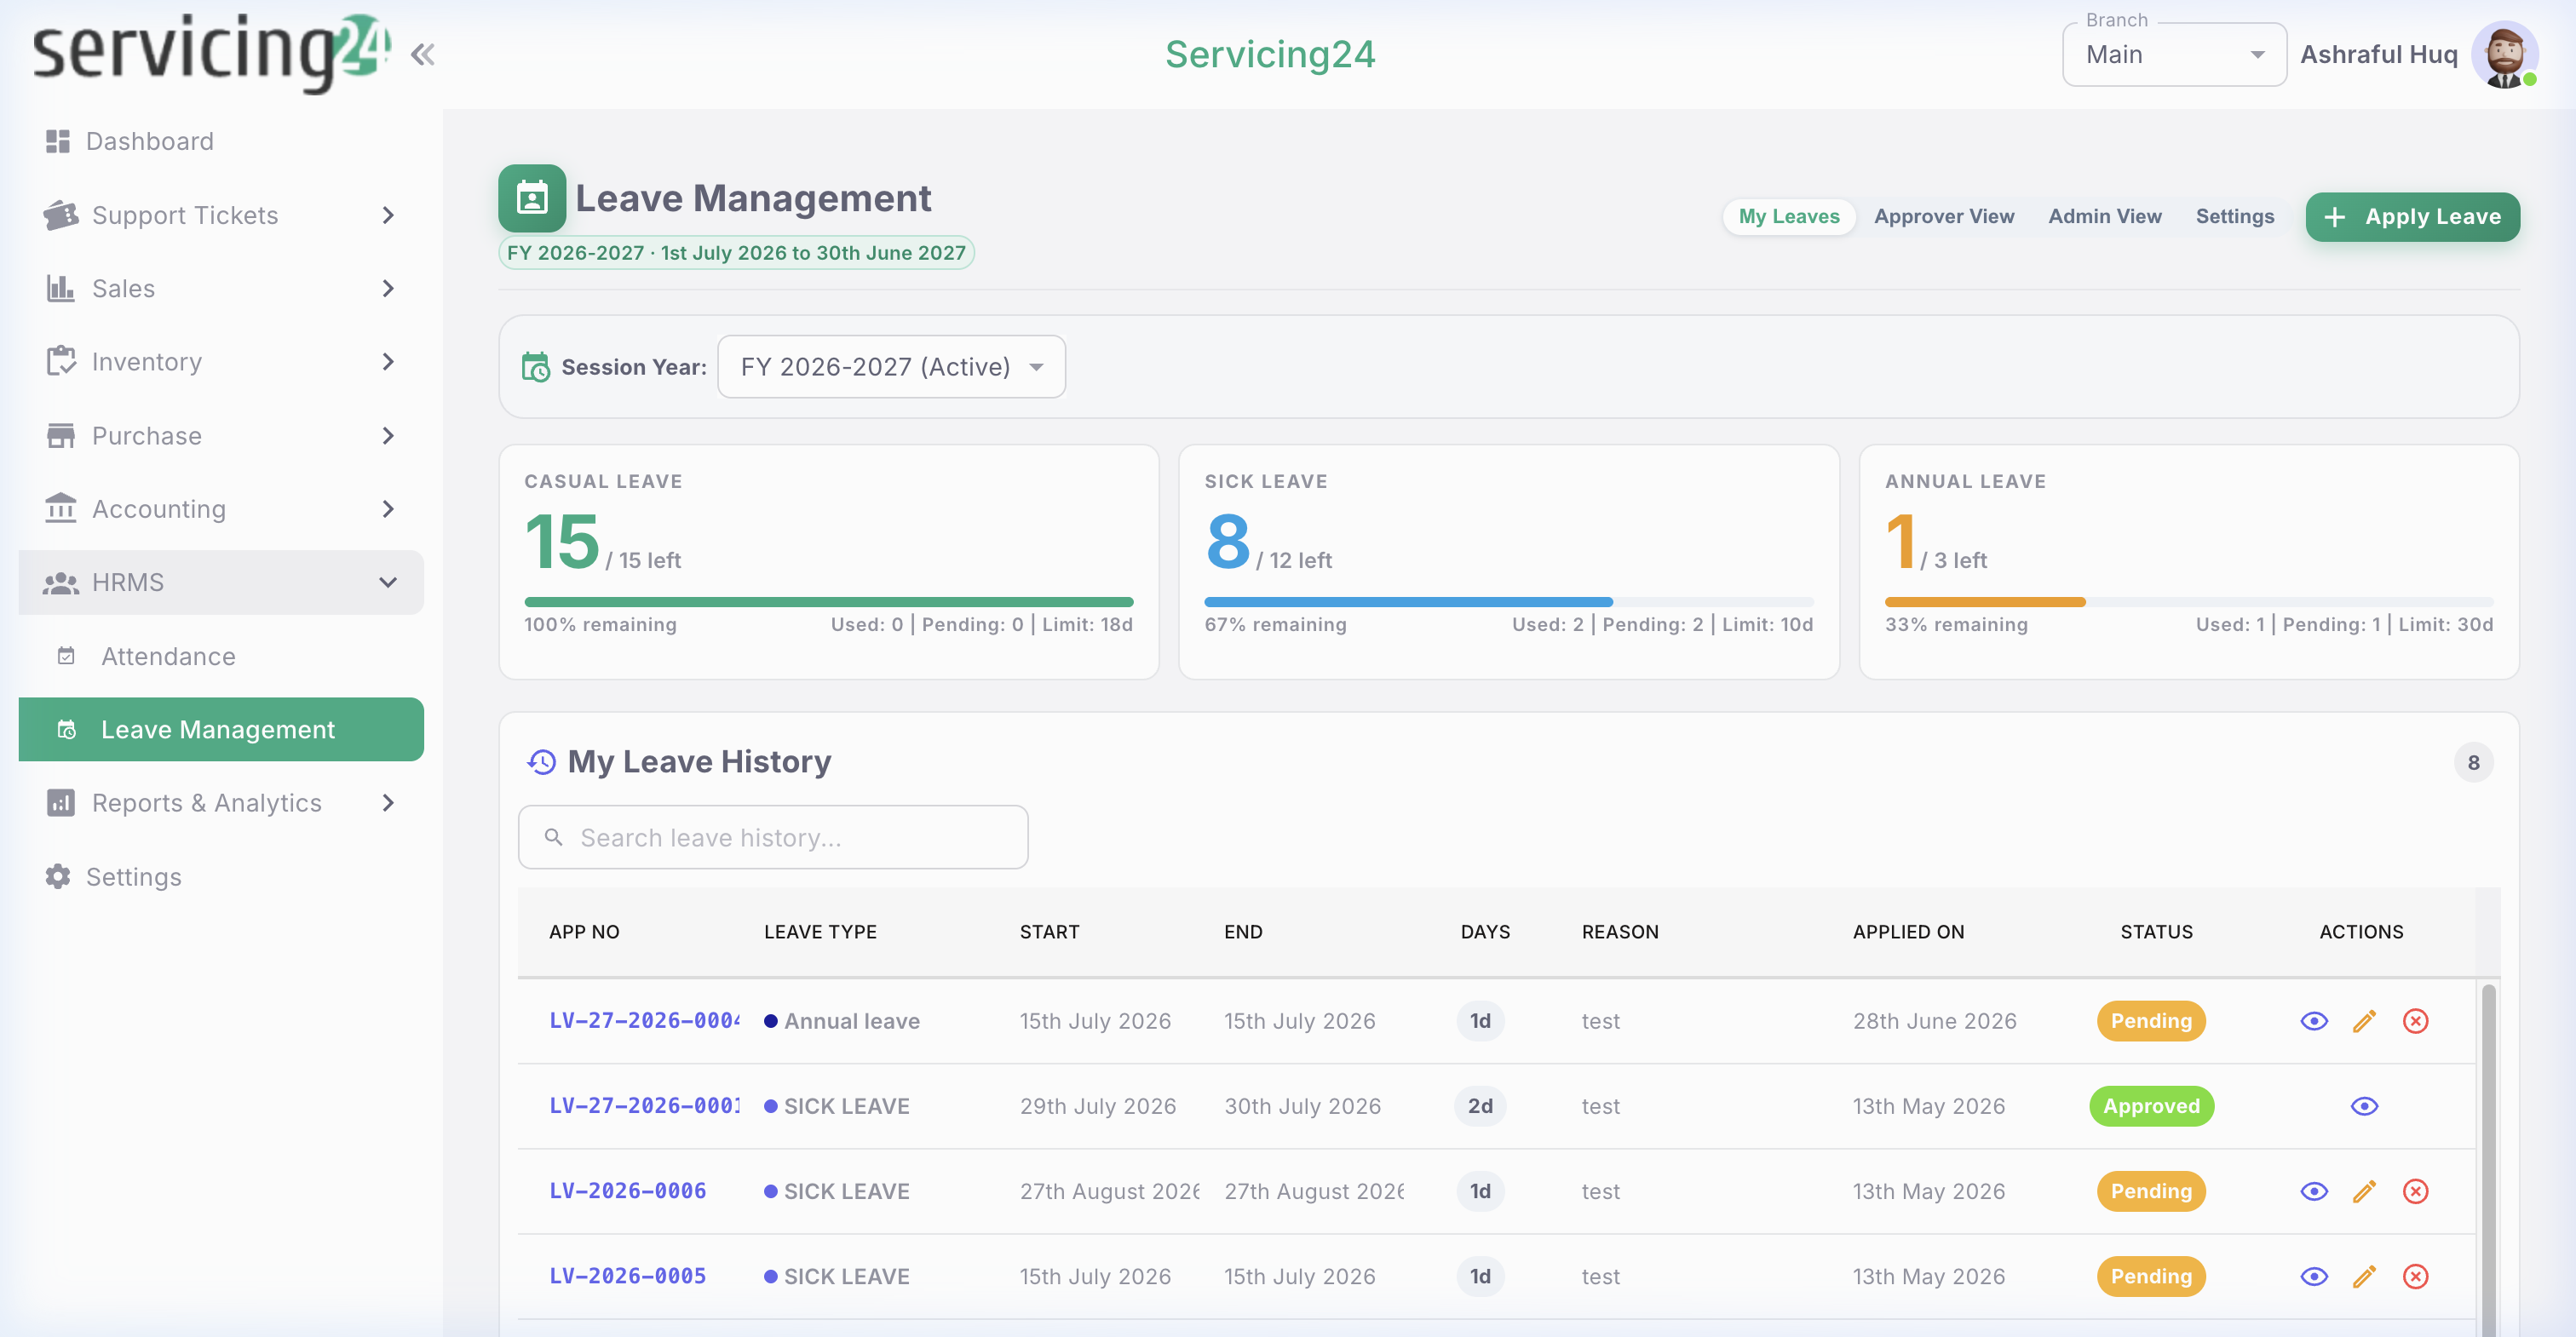Click the Sales bar chart icon
Image resolution: width=2576 pixels, height=1337 pixels.
coord(61,288)
